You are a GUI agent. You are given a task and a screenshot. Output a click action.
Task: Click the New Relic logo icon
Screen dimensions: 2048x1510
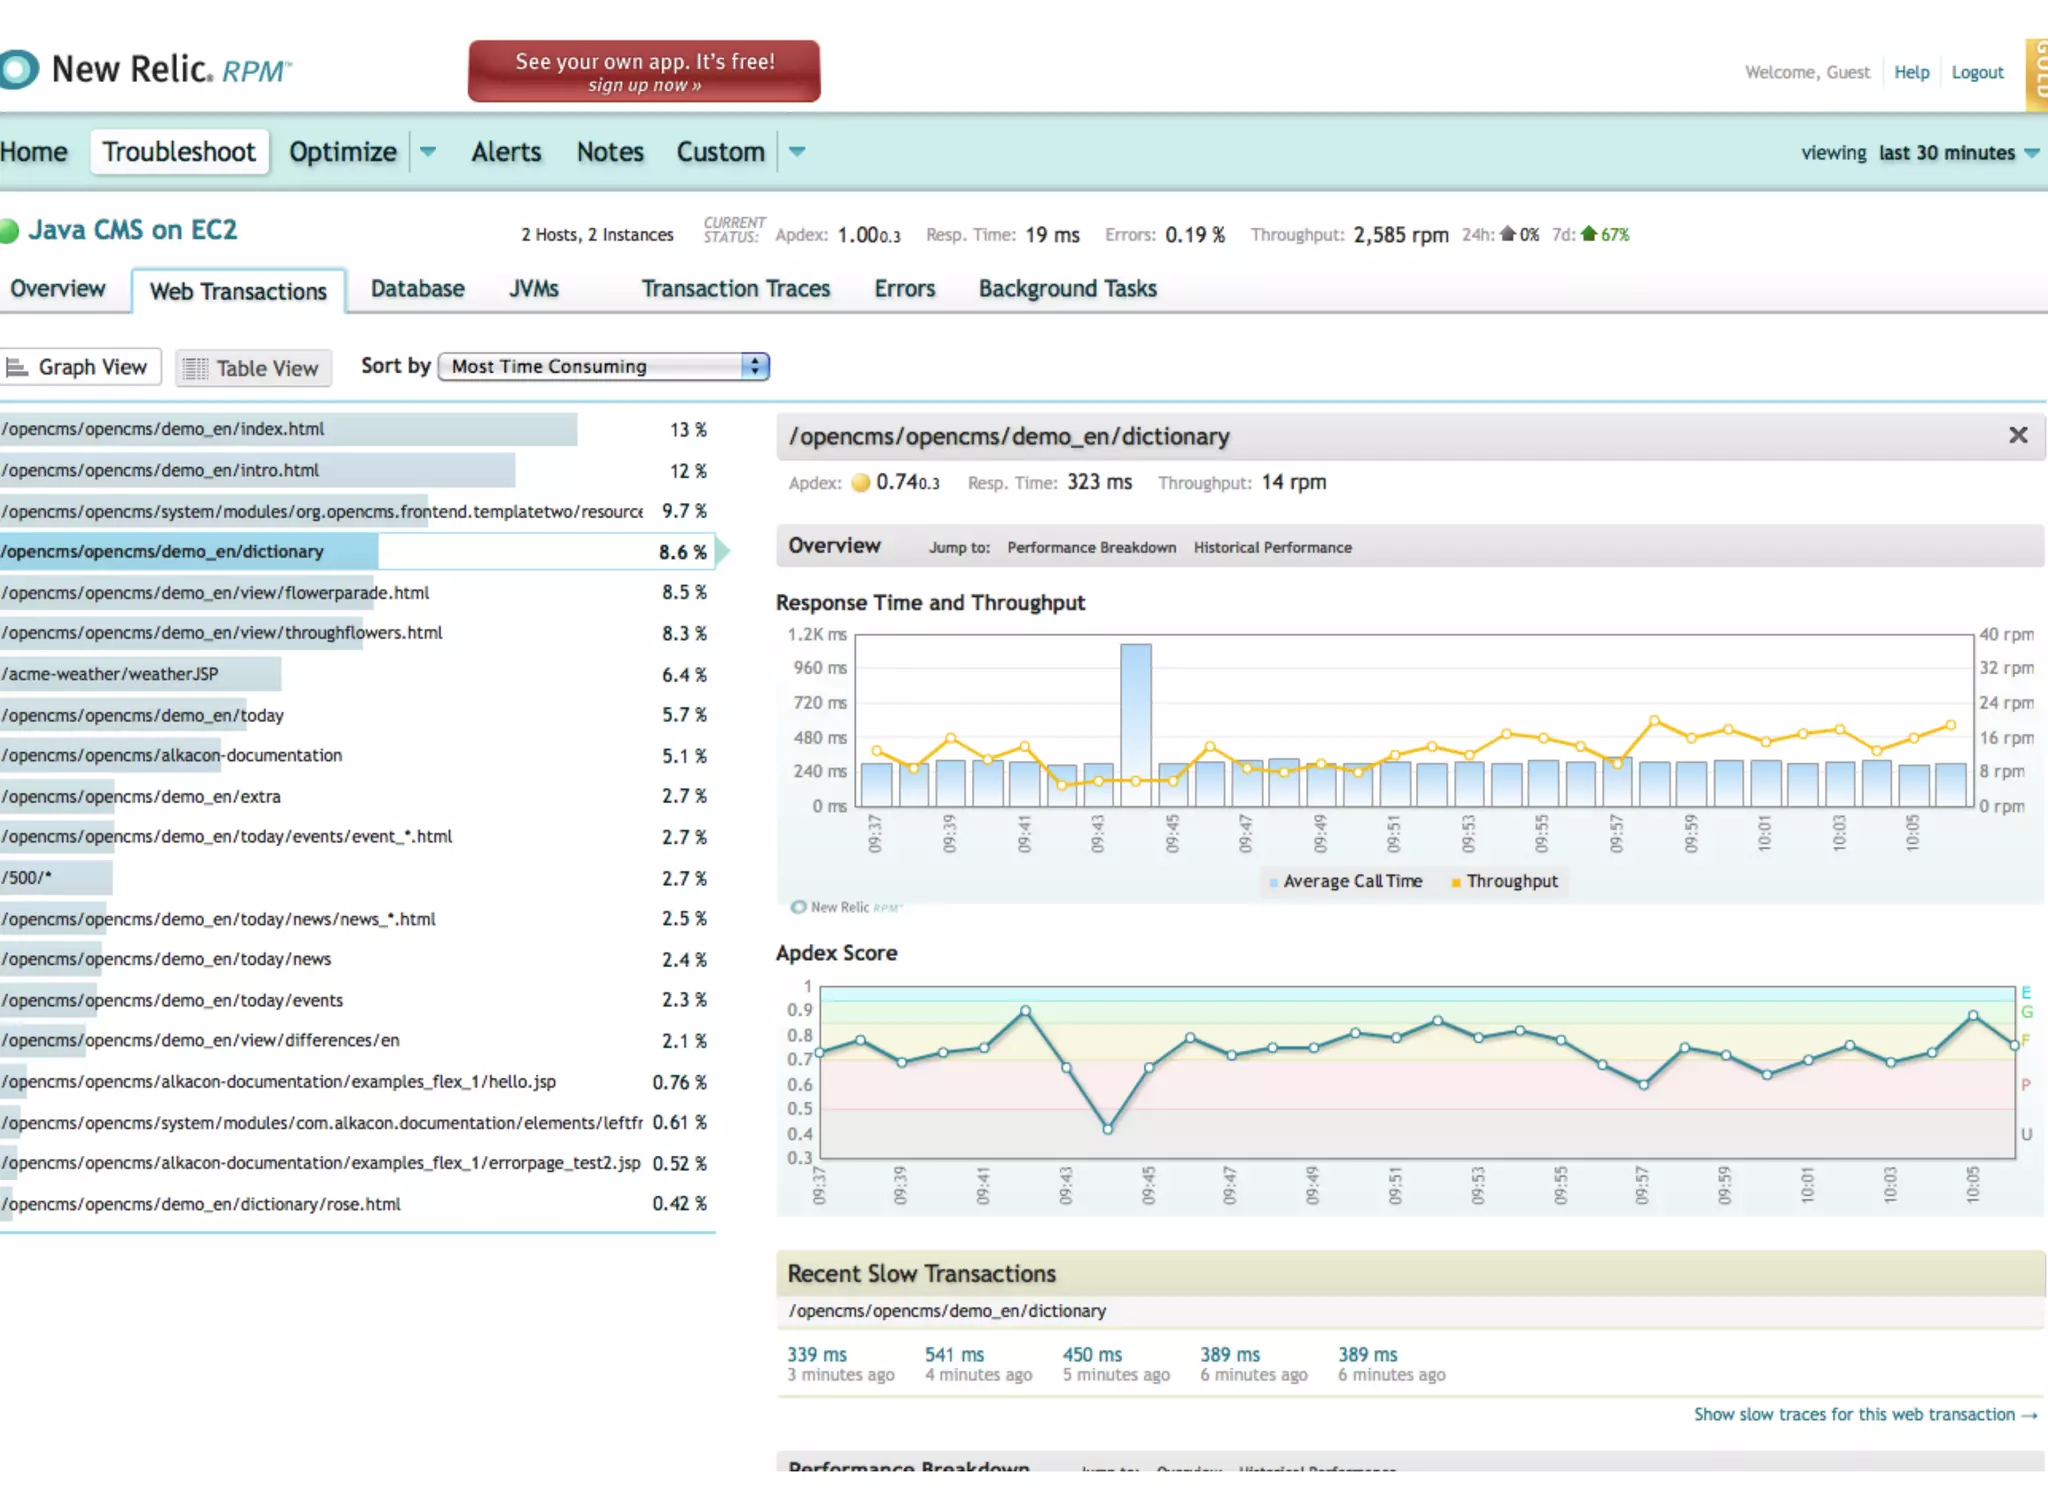click(x=16, y=69)
